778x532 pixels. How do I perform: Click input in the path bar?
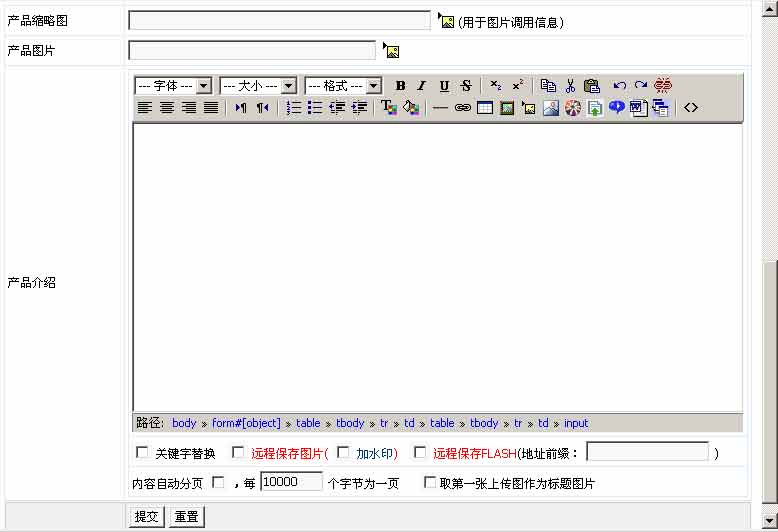[x=576, y=423]
